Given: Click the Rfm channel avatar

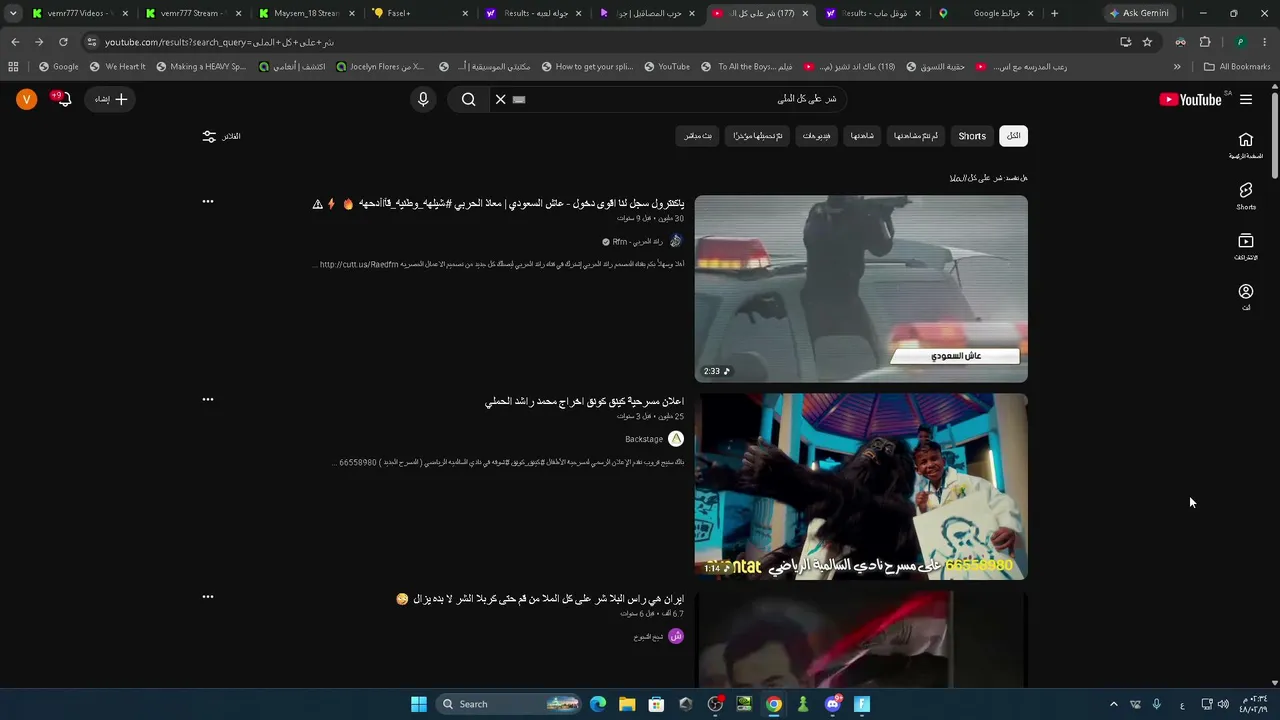Looking at the screenshot, I should (676, 241).
